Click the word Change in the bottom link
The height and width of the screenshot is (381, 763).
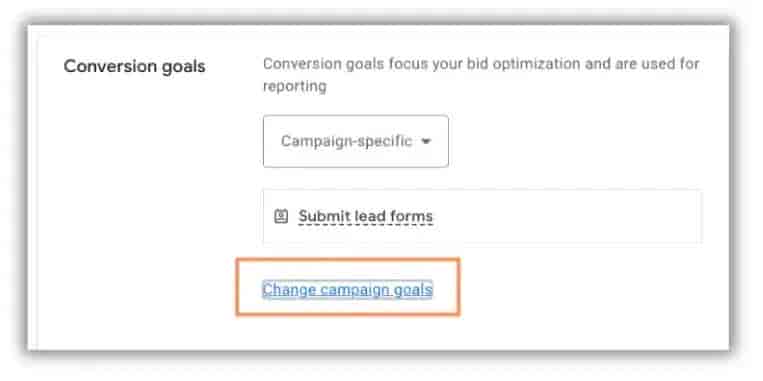[x=289, y=290]
